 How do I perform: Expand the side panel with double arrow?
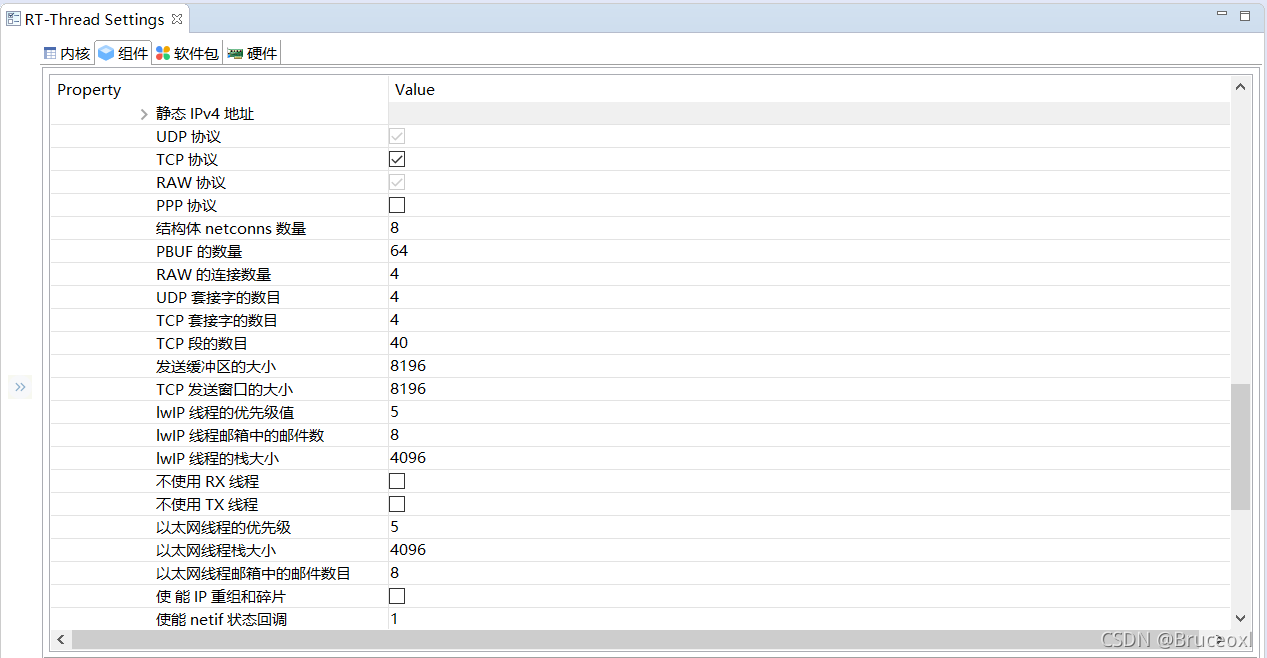(x=20, y=387)
